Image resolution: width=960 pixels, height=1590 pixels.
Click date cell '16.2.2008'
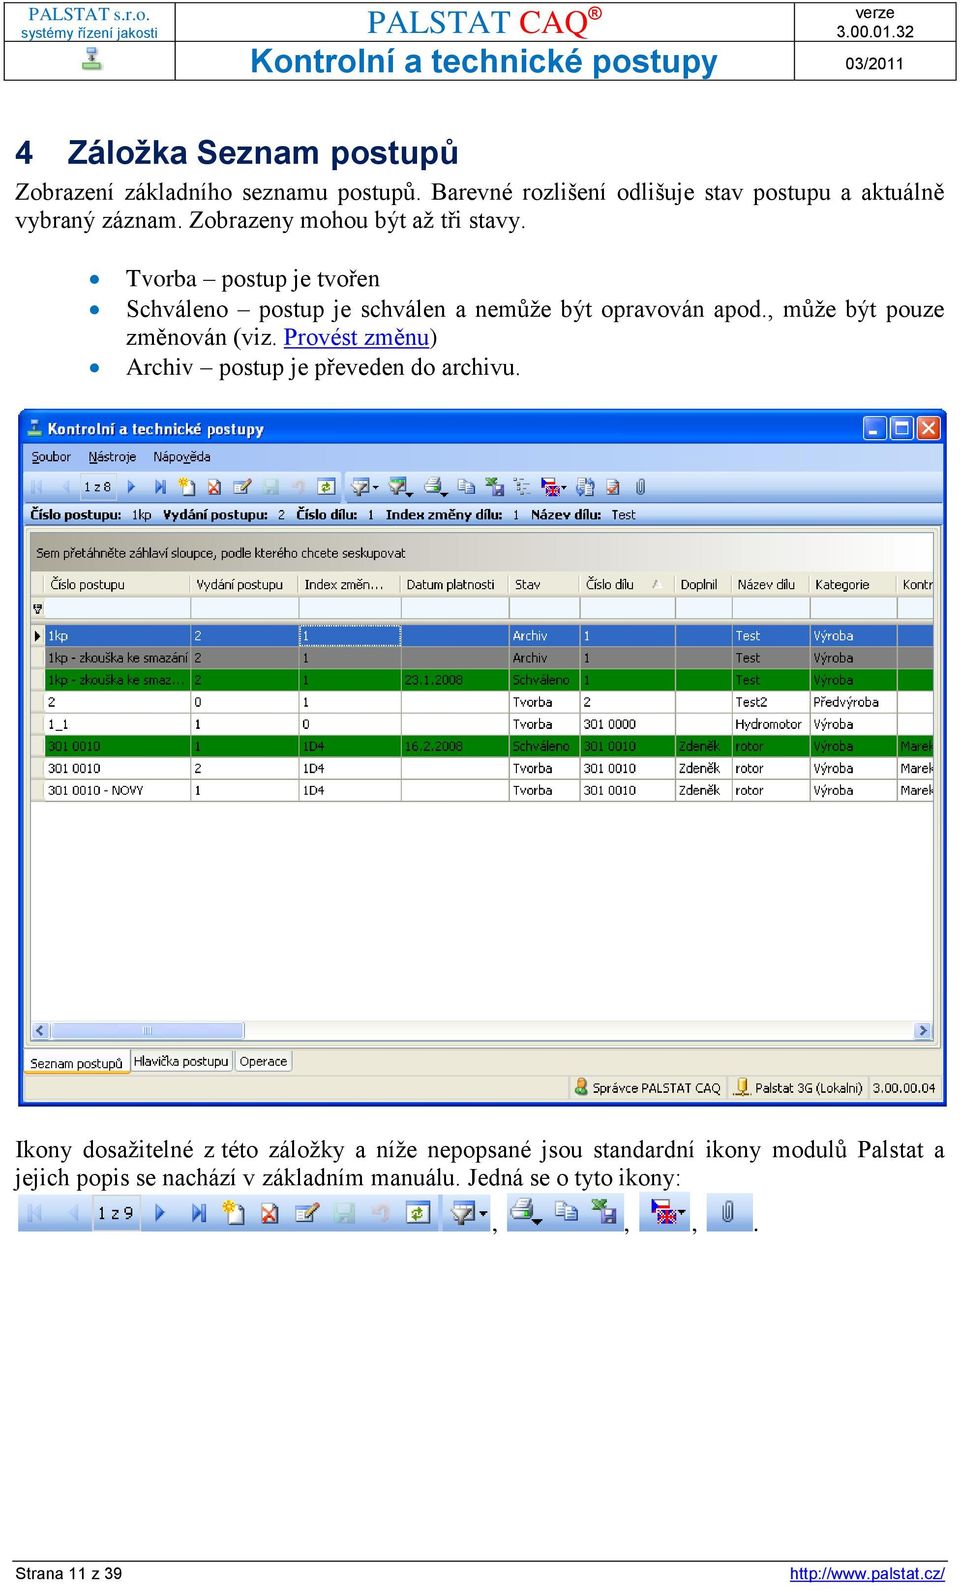[x=454, y=746]
